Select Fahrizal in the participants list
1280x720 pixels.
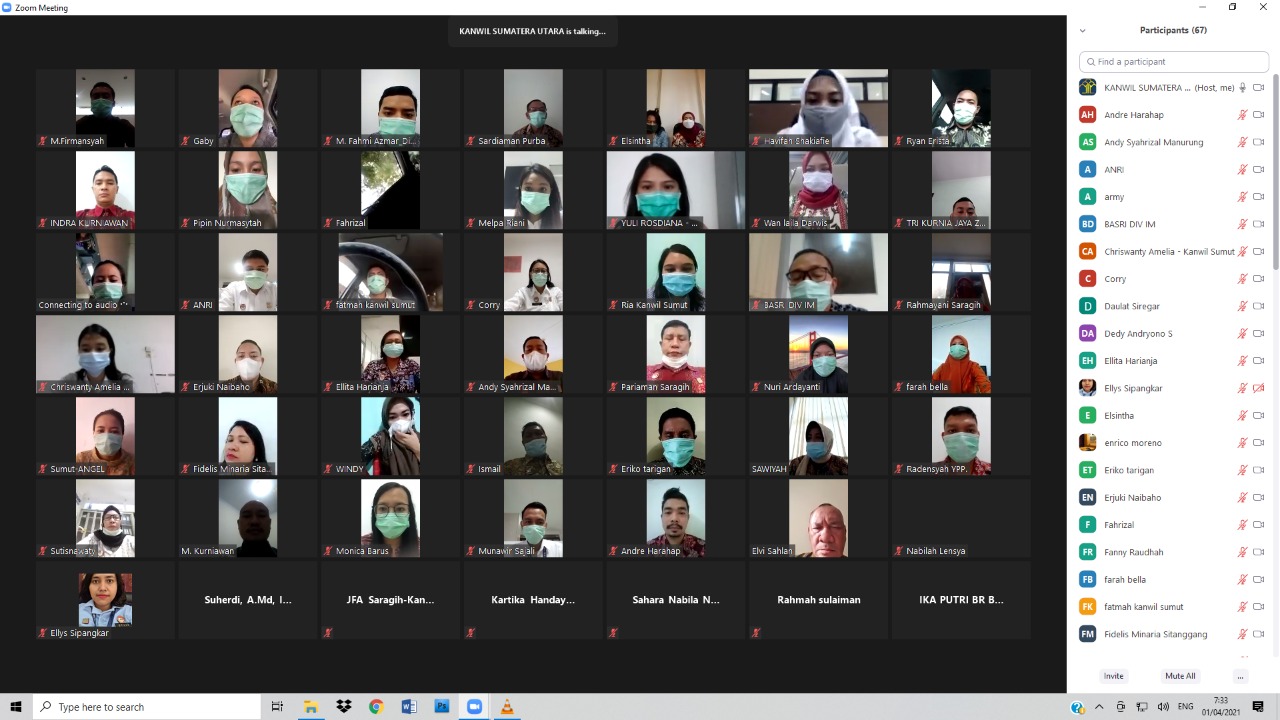pos(1174,524)
